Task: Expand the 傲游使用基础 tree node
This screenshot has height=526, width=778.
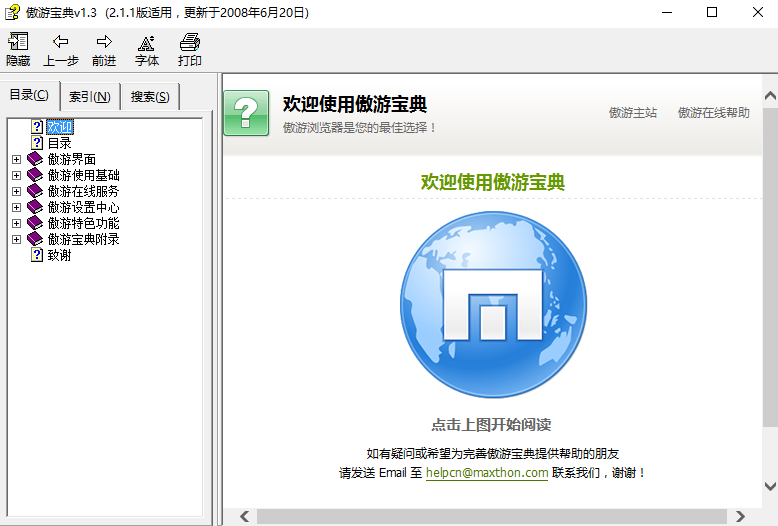Action: (x=16, y=175)
